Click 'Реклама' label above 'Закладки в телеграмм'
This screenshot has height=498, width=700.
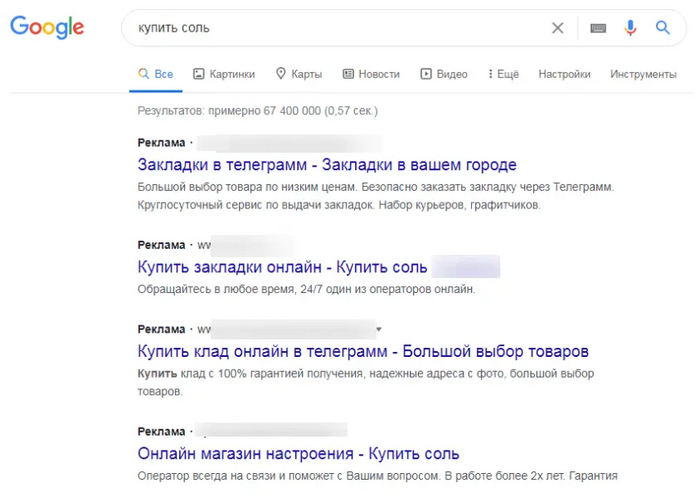pyautogui.click(x=161, y=143)
